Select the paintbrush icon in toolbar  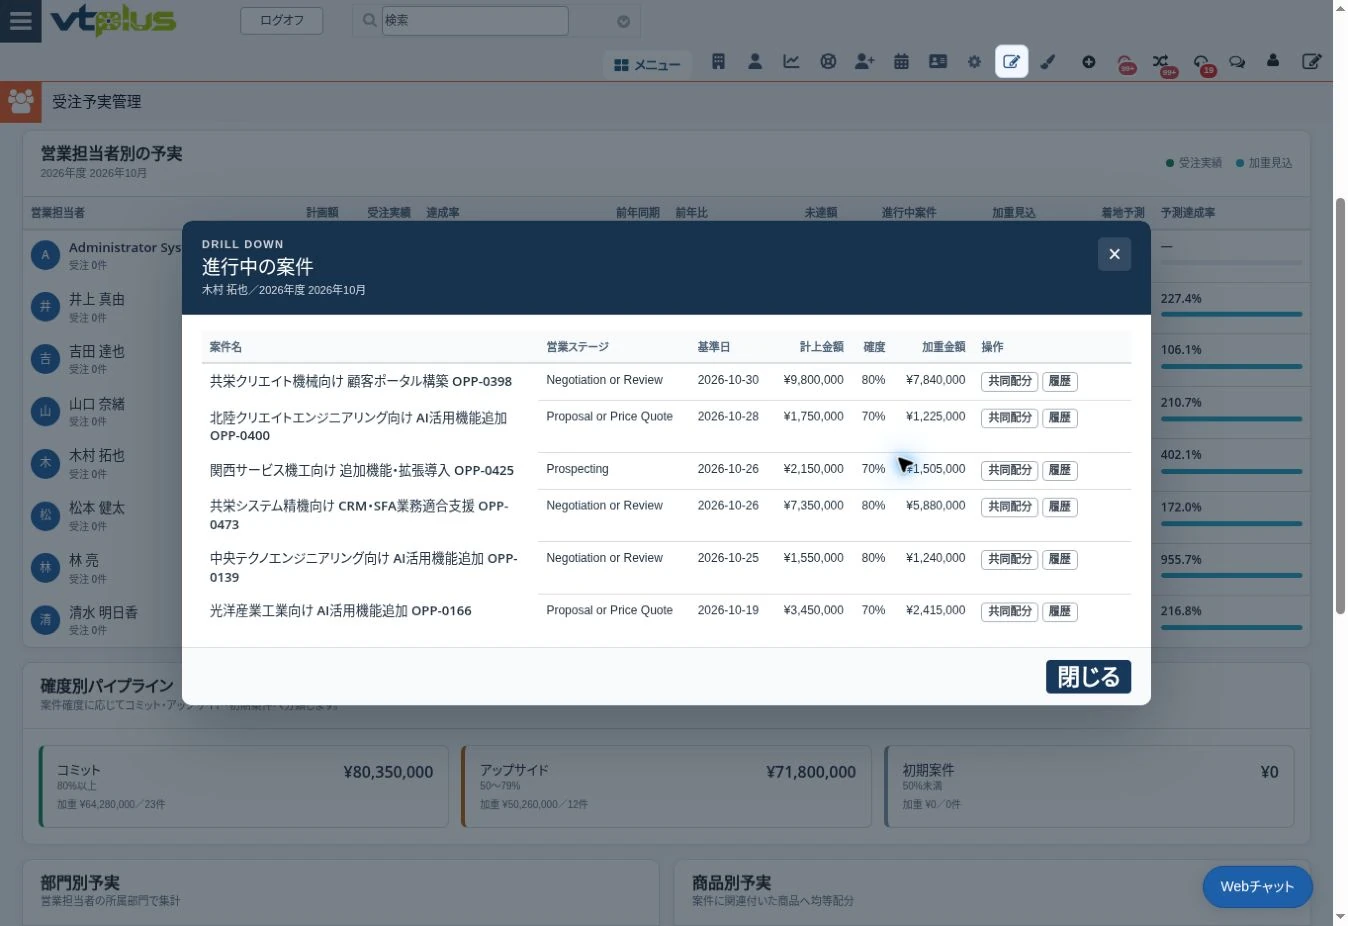click(x=1048, y=62)
